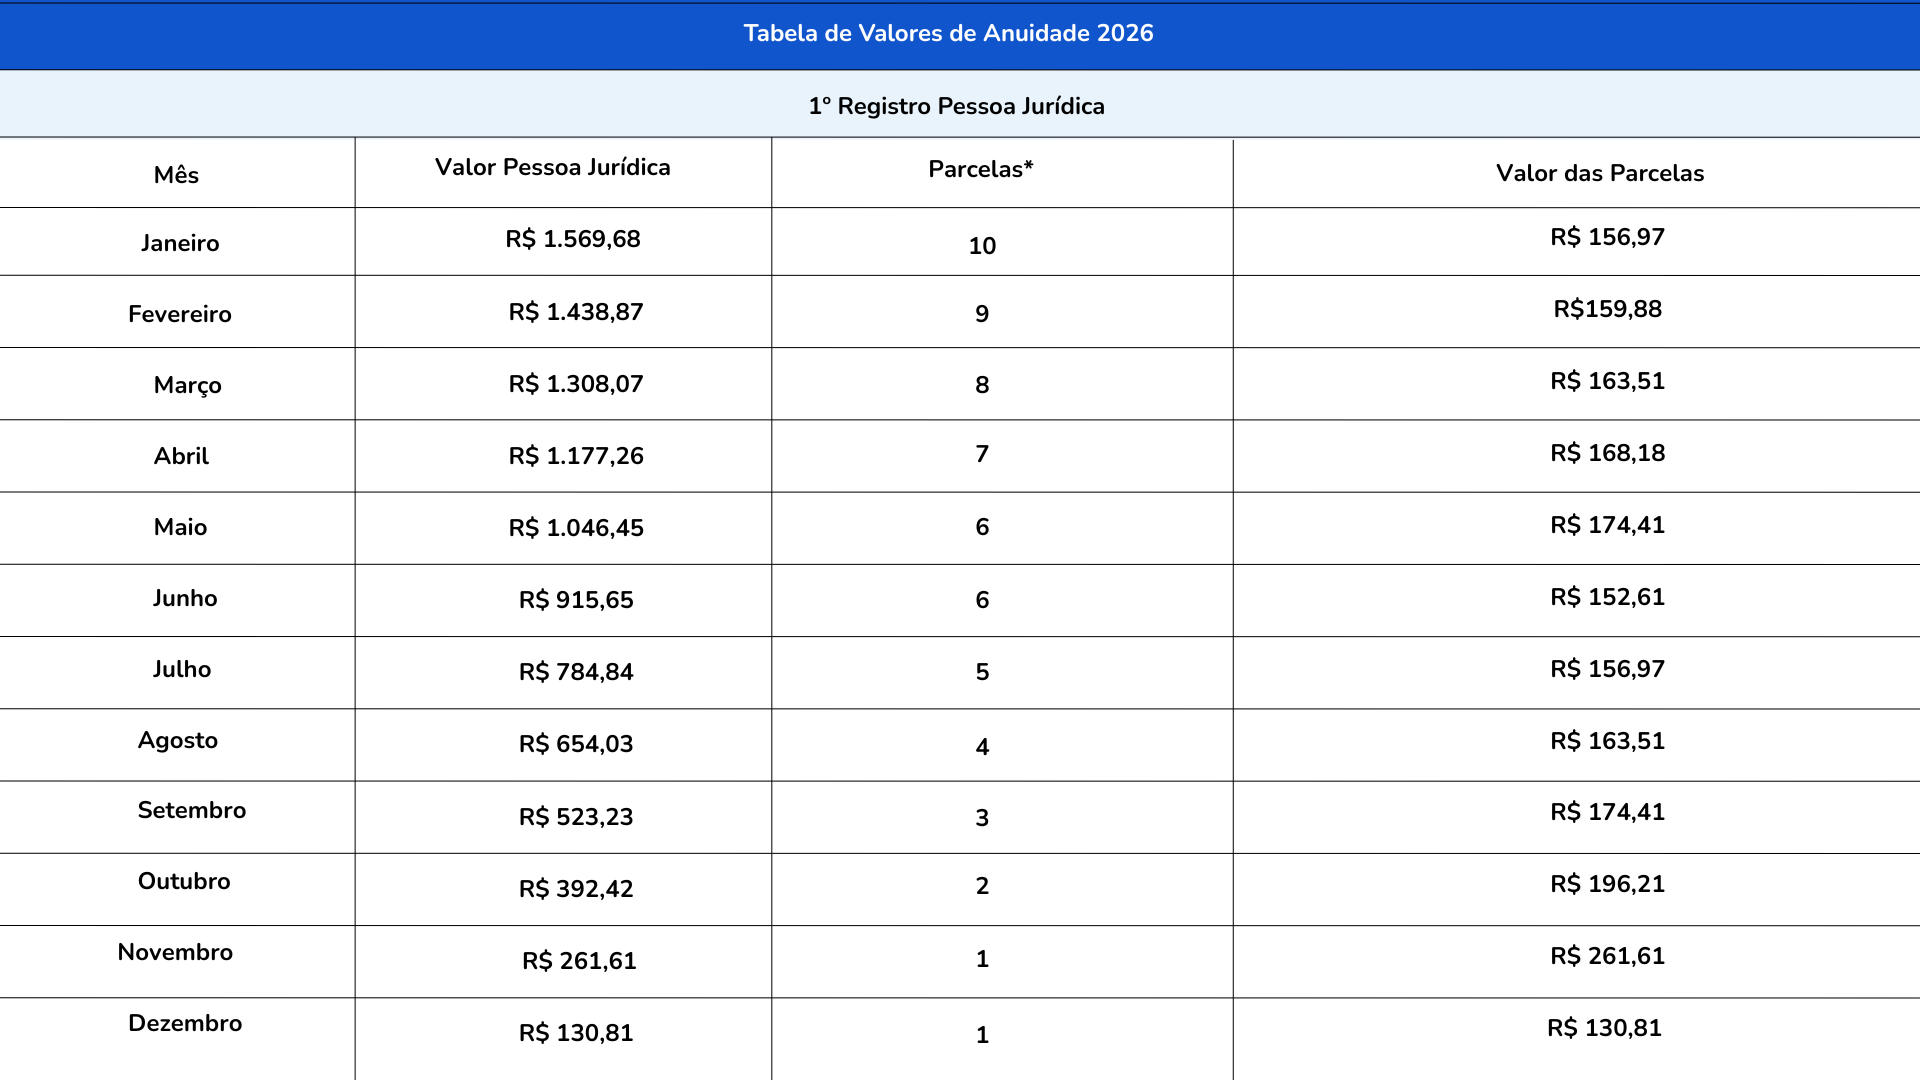This screenshot has width=1920, height=1080.
Task: Click the Dezembro value R$ 130,81 in second column
Action: coord(575,1033)
